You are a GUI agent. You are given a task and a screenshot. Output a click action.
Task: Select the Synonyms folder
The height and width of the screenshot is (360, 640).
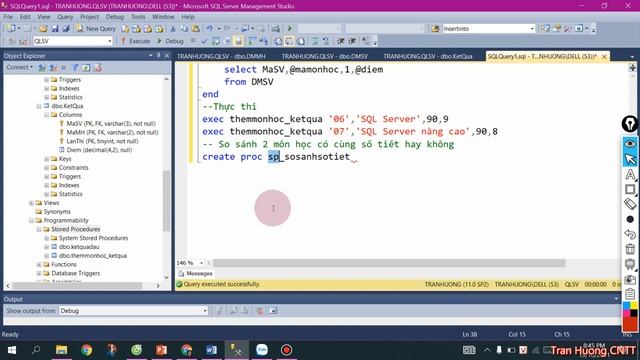click(57, 211)
